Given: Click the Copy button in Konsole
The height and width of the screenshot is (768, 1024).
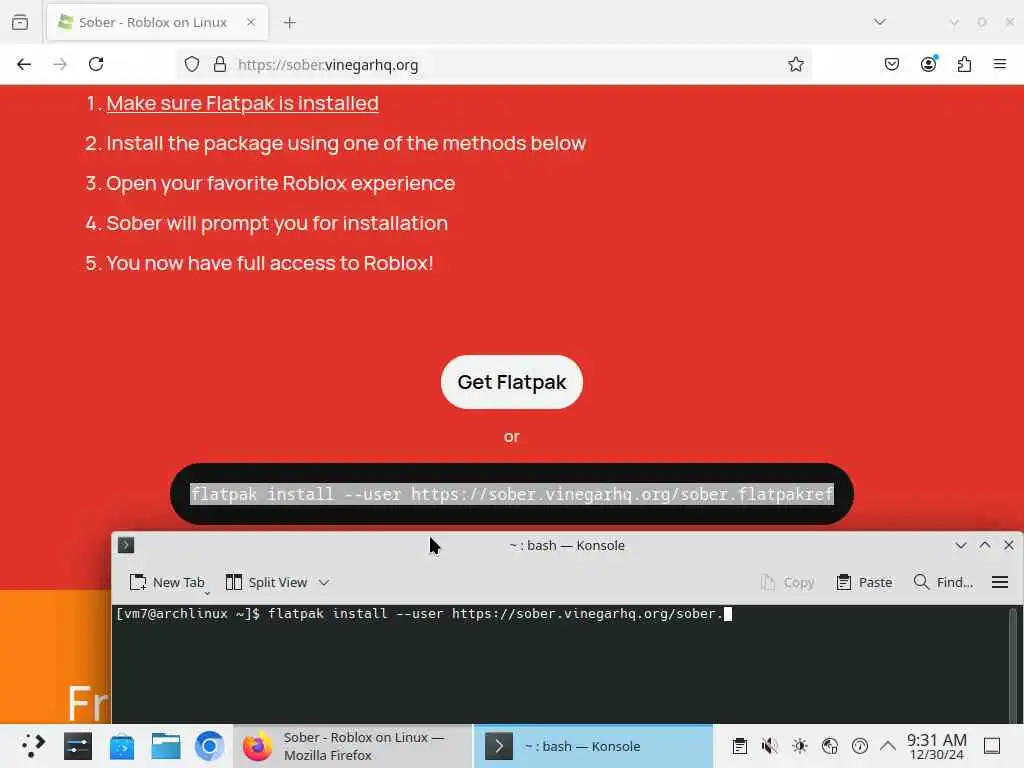Looking at the screenshot, I should (x=788, y=582).
